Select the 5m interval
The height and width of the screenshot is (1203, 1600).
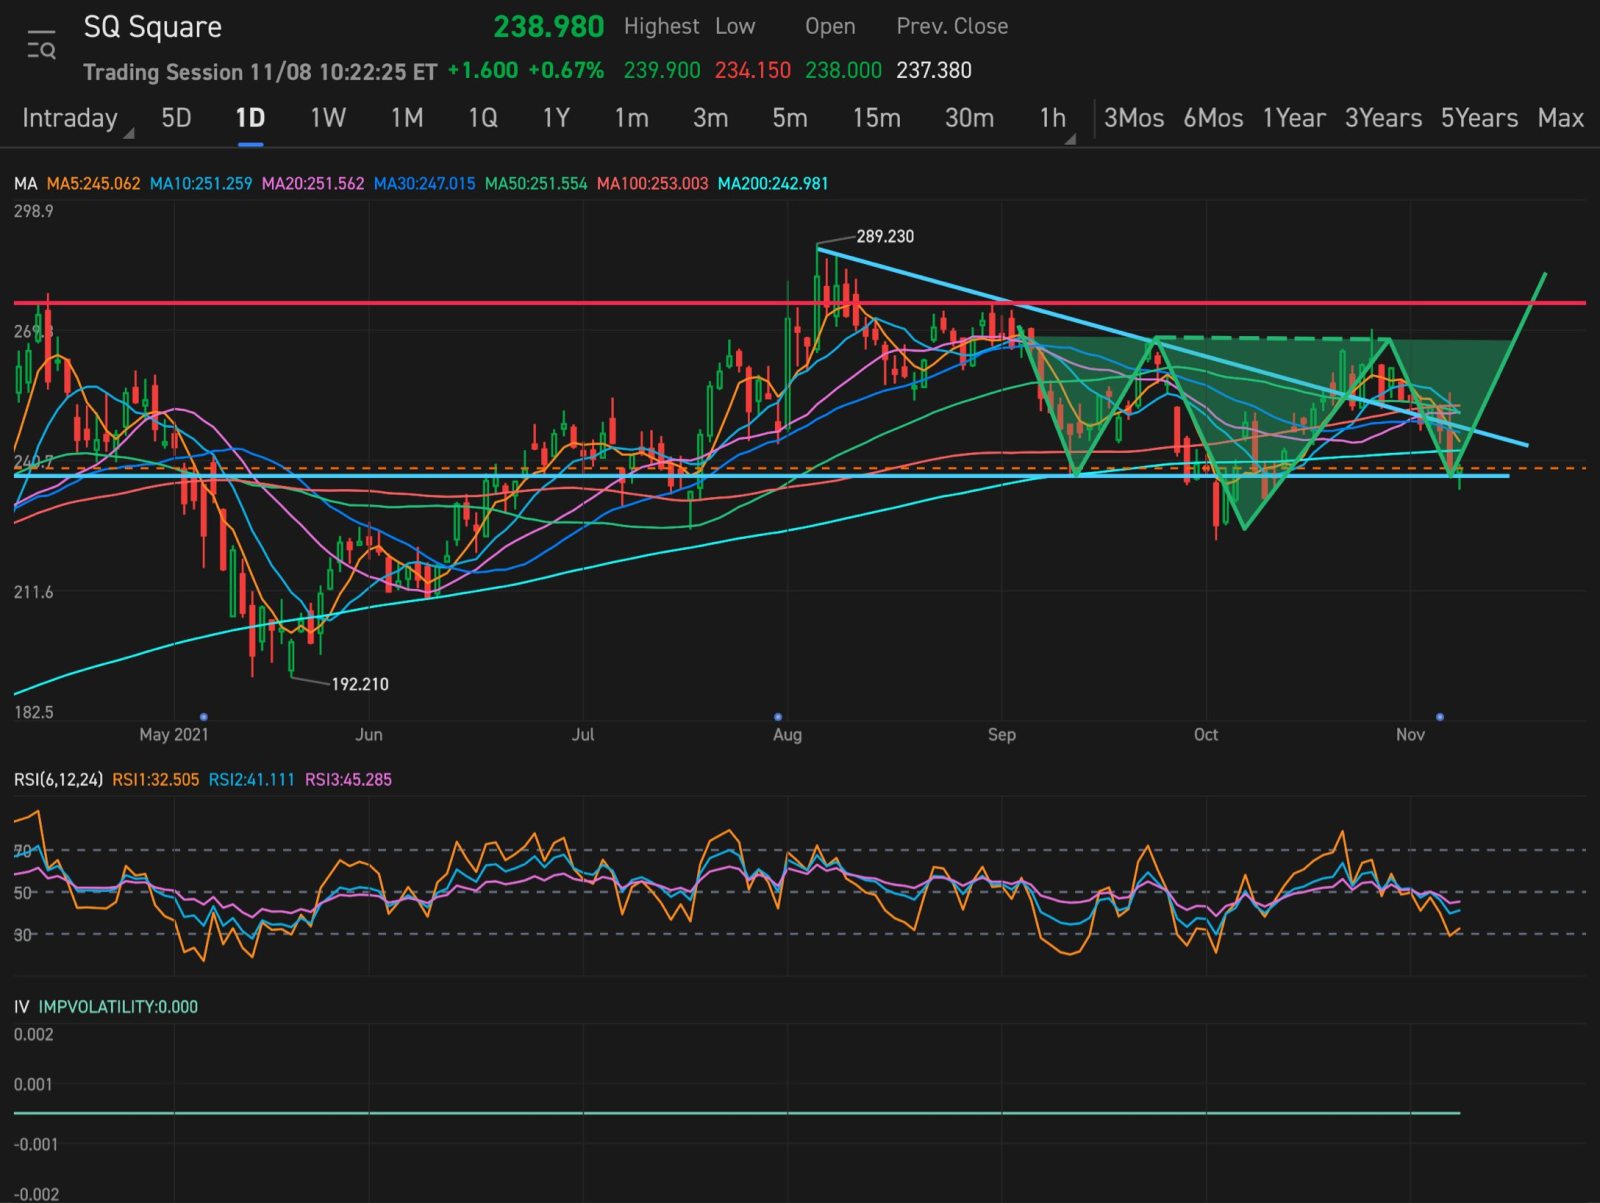point(790,118)
